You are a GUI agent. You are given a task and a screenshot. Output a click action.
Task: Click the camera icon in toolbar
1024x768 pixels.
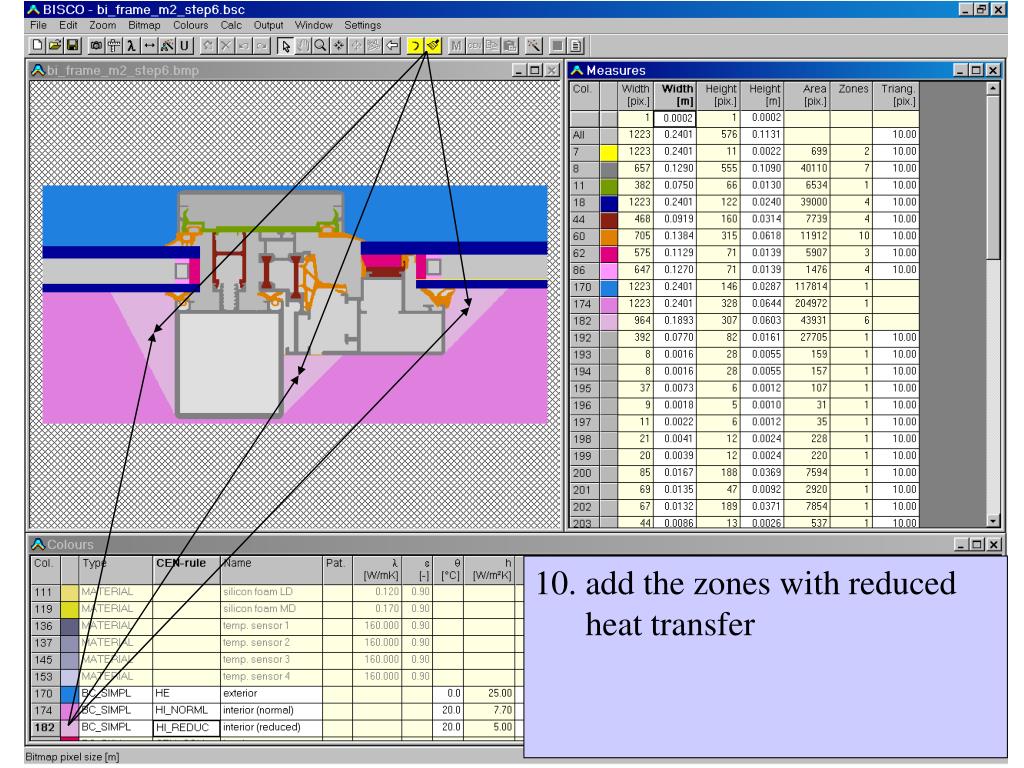[97, 46]
